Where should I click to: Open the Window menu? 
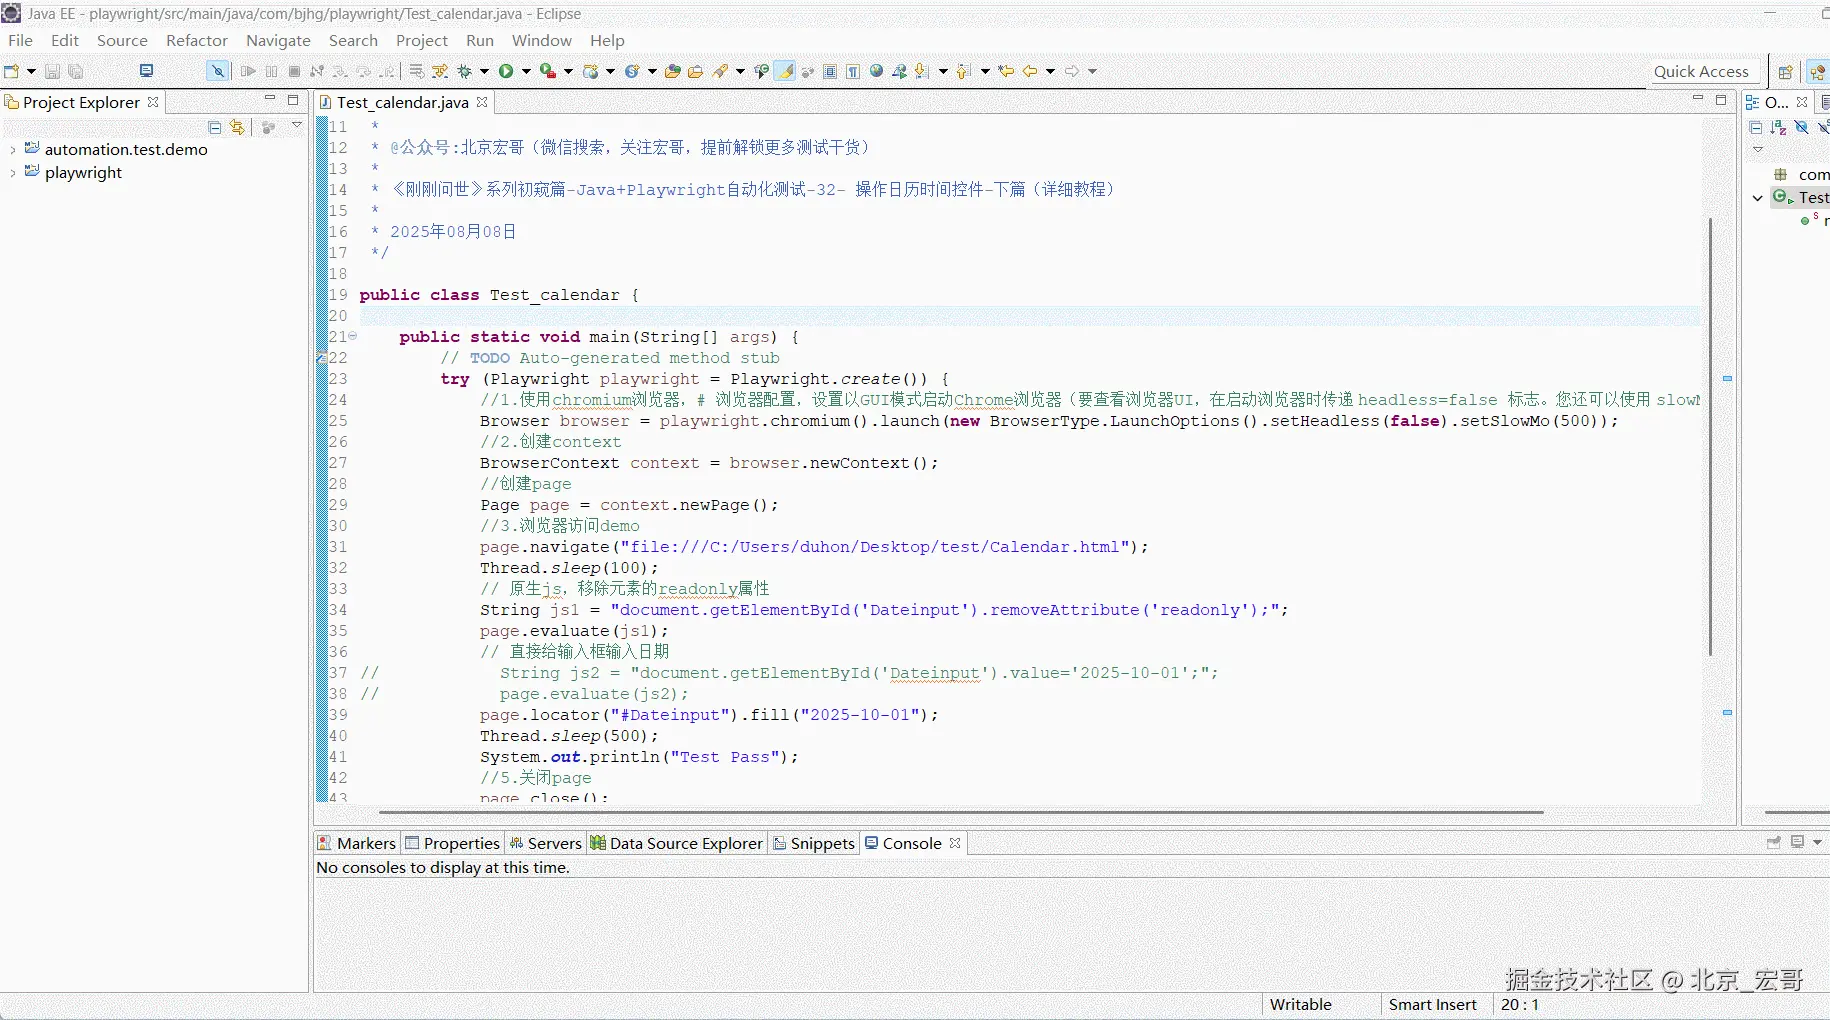point(542,40)
